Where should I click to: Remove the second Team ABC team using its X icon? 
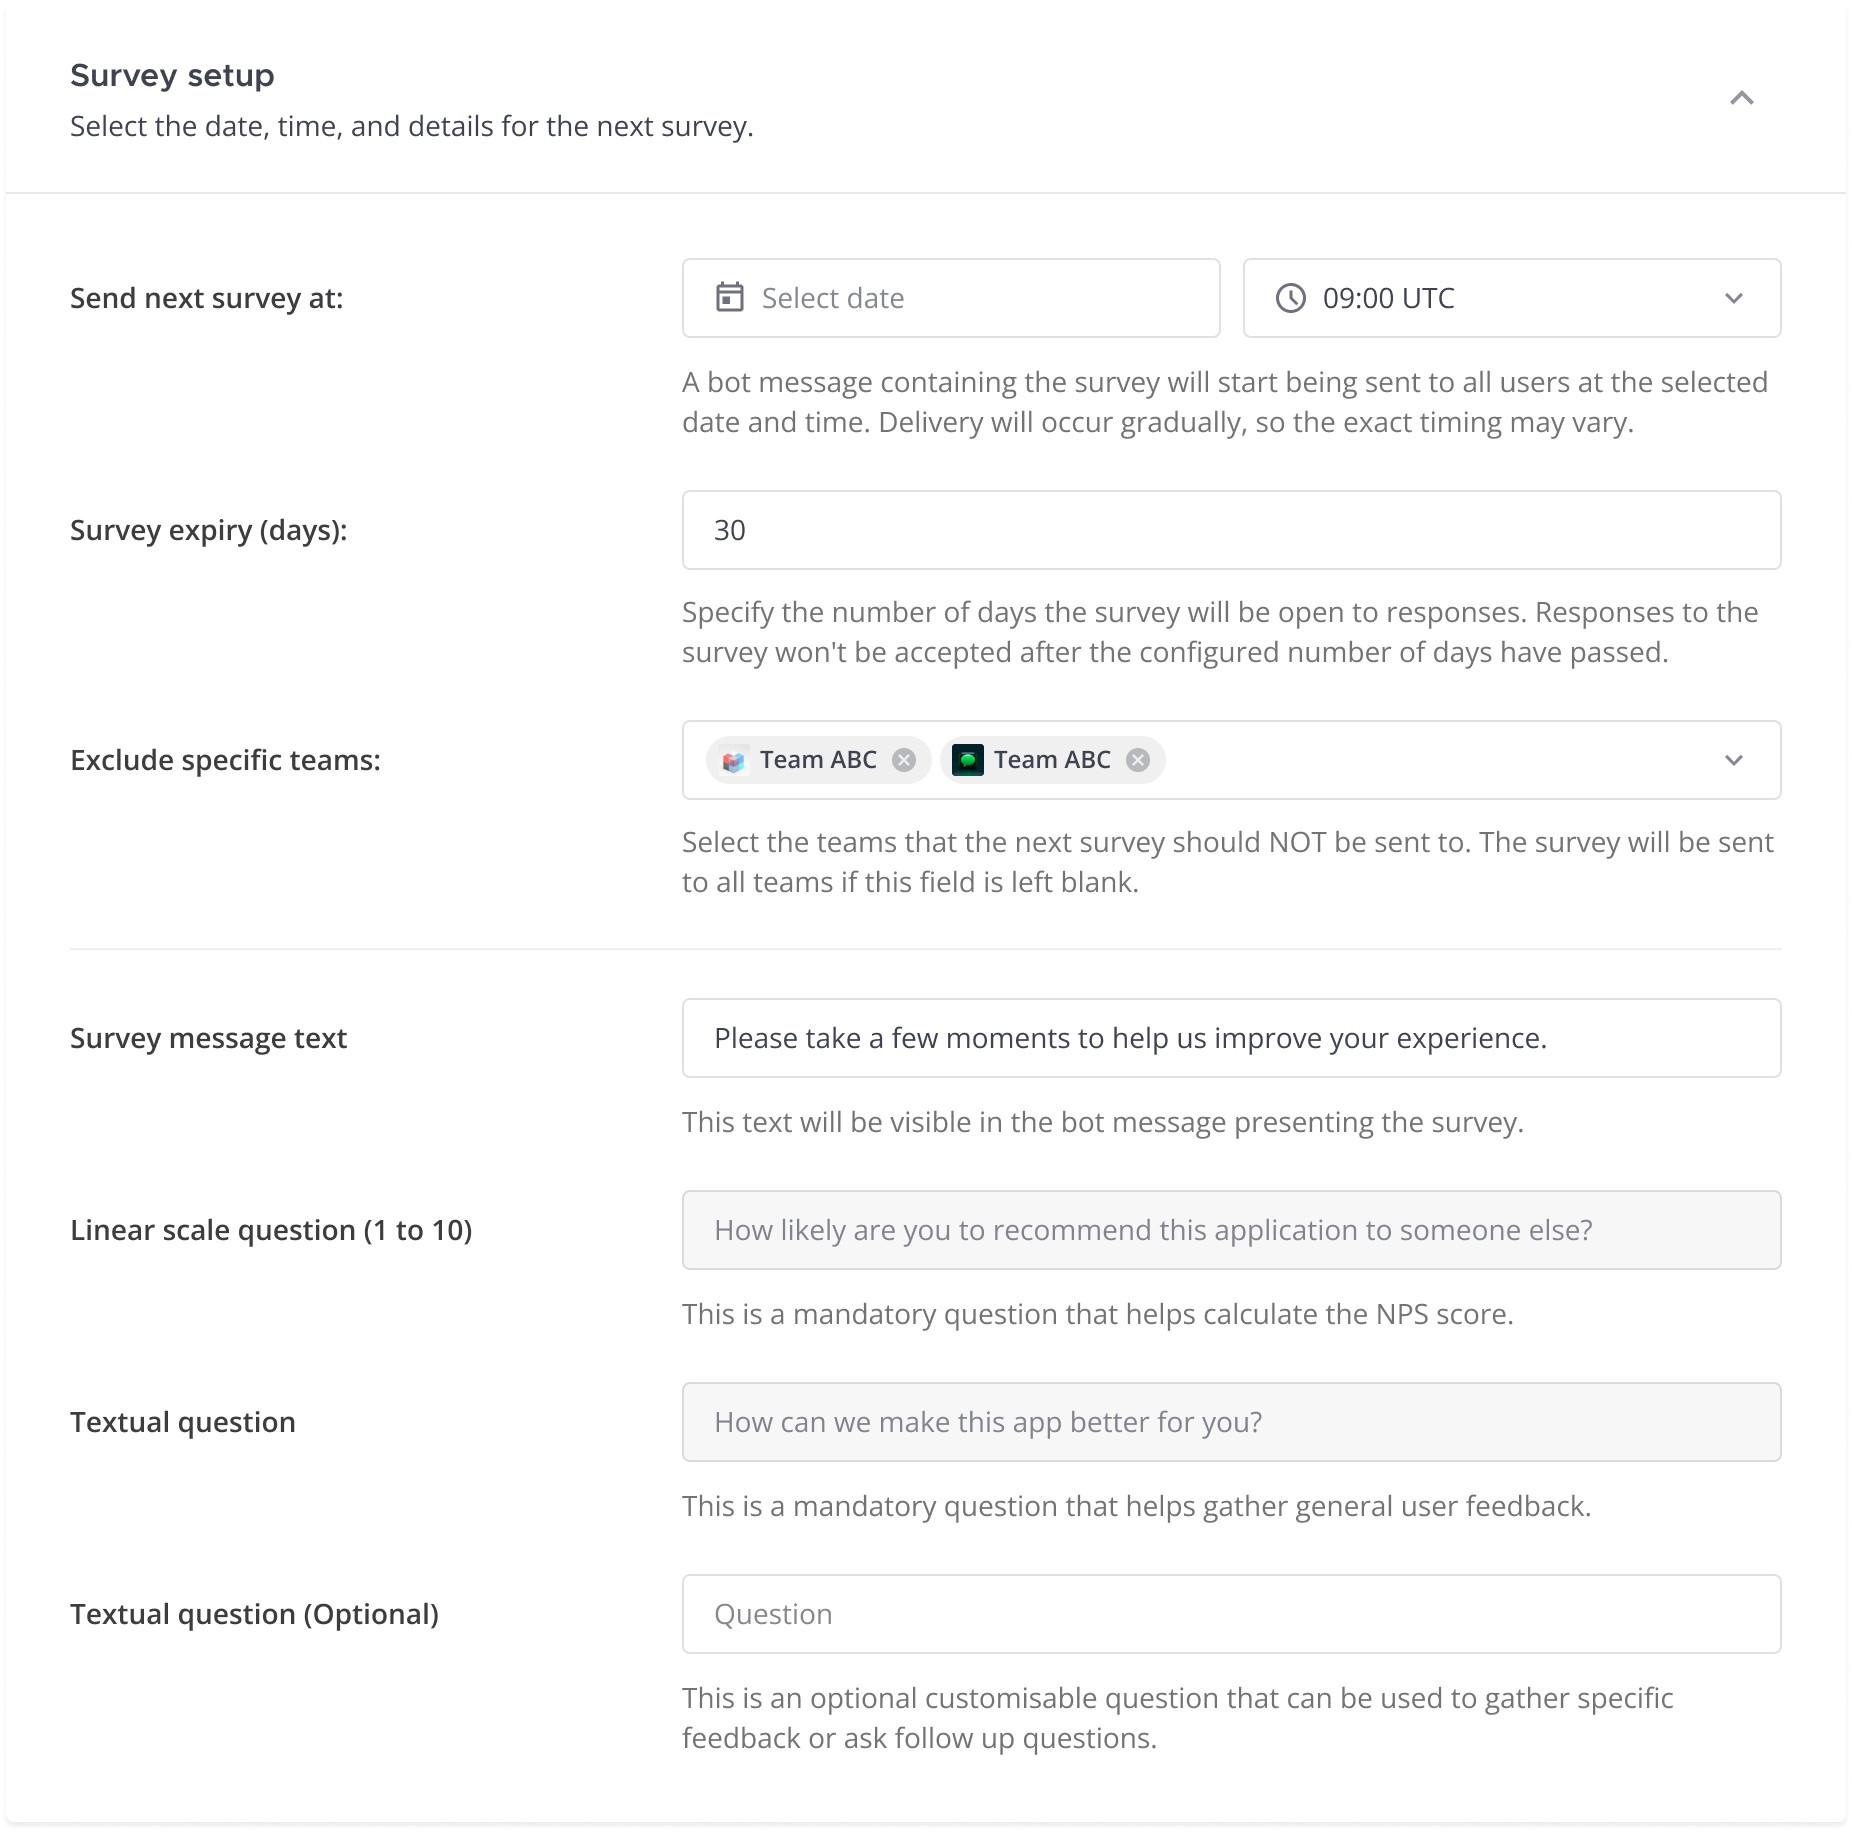coord(1138,760)
